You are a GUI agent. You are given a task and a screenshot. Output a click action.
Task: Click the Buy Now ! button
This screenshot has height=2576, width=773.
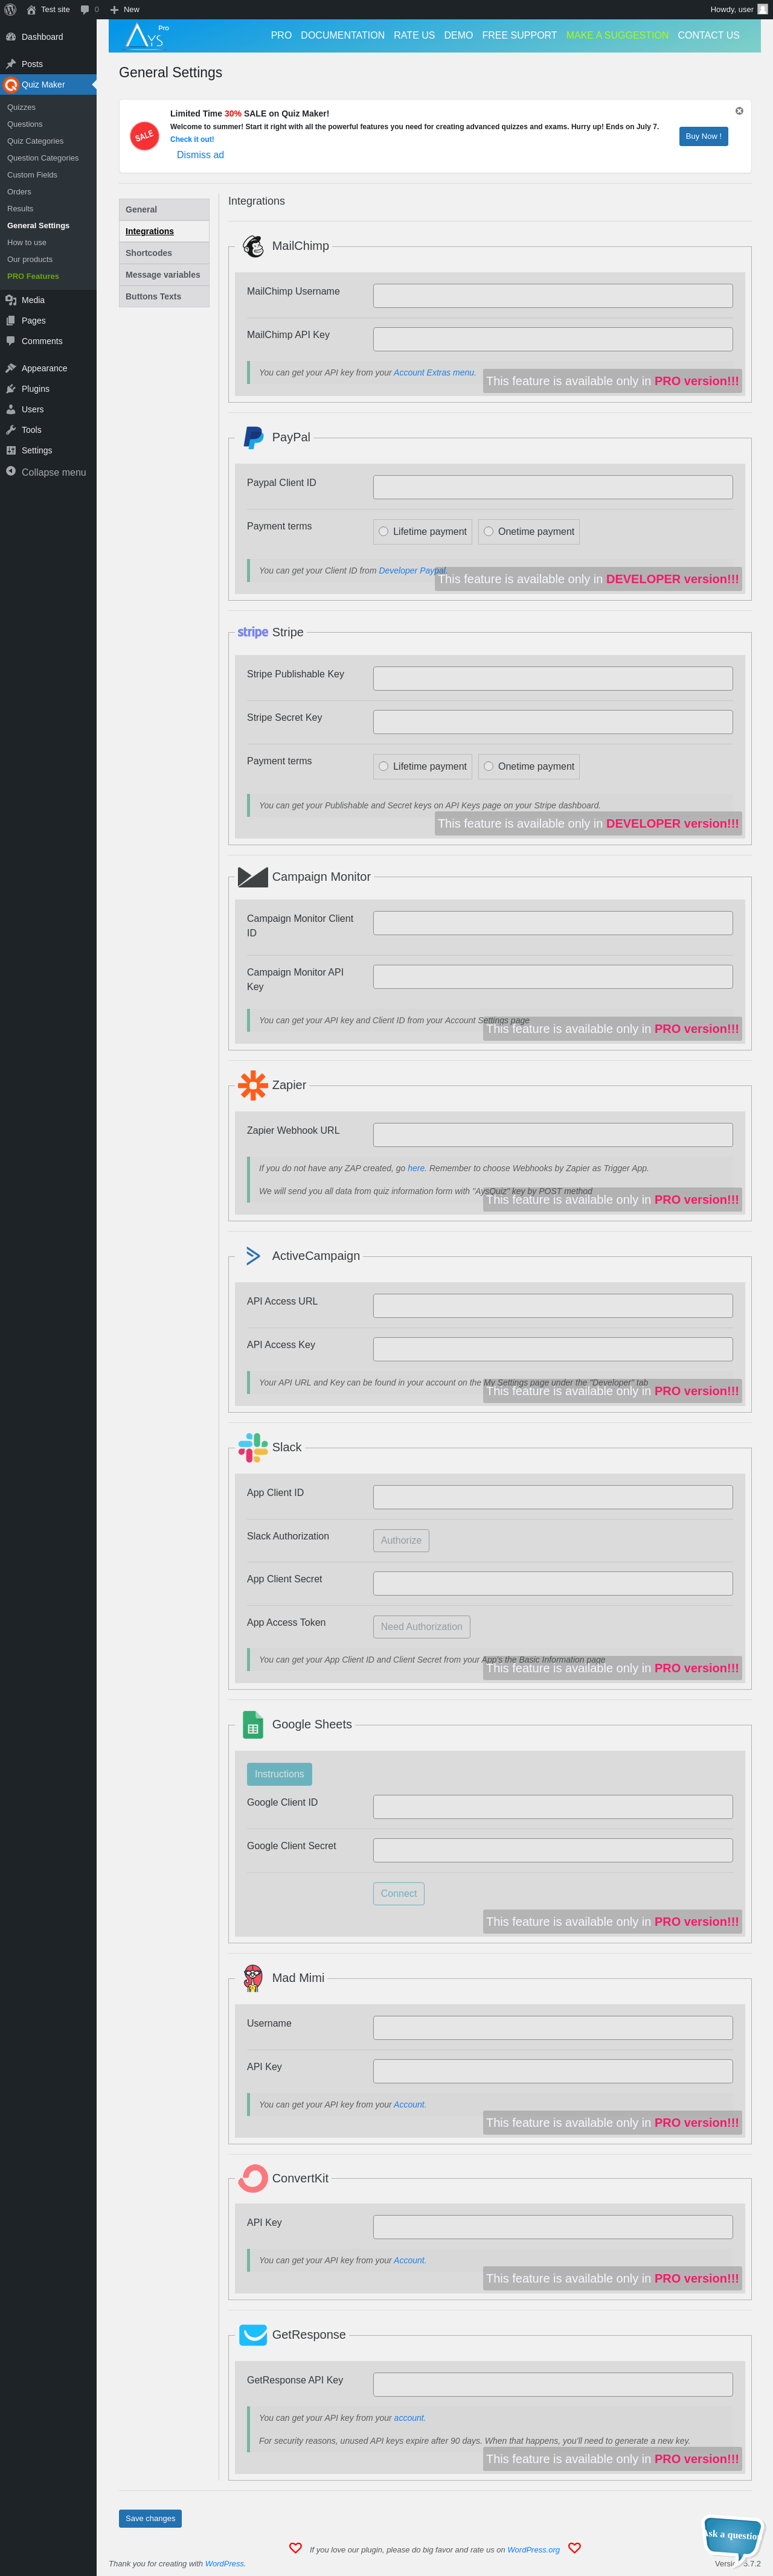[703, 136]
